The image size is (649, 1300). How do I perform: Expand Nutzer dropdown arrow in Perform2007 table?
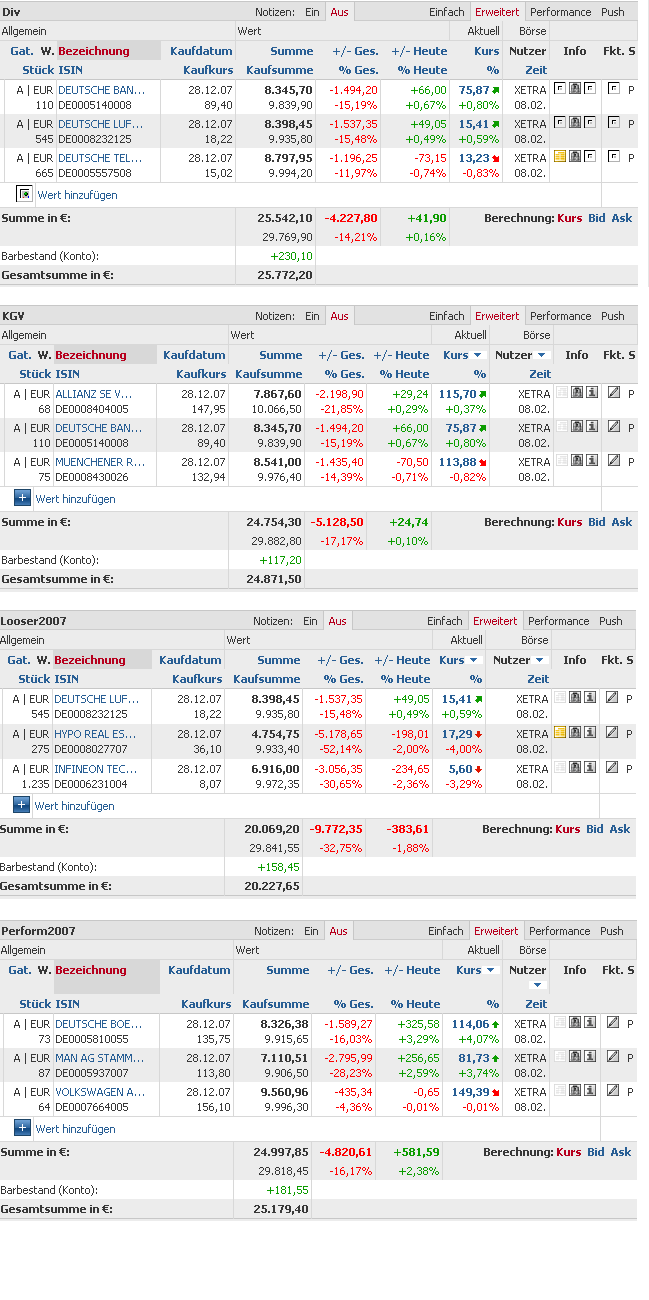coord(536,985)
